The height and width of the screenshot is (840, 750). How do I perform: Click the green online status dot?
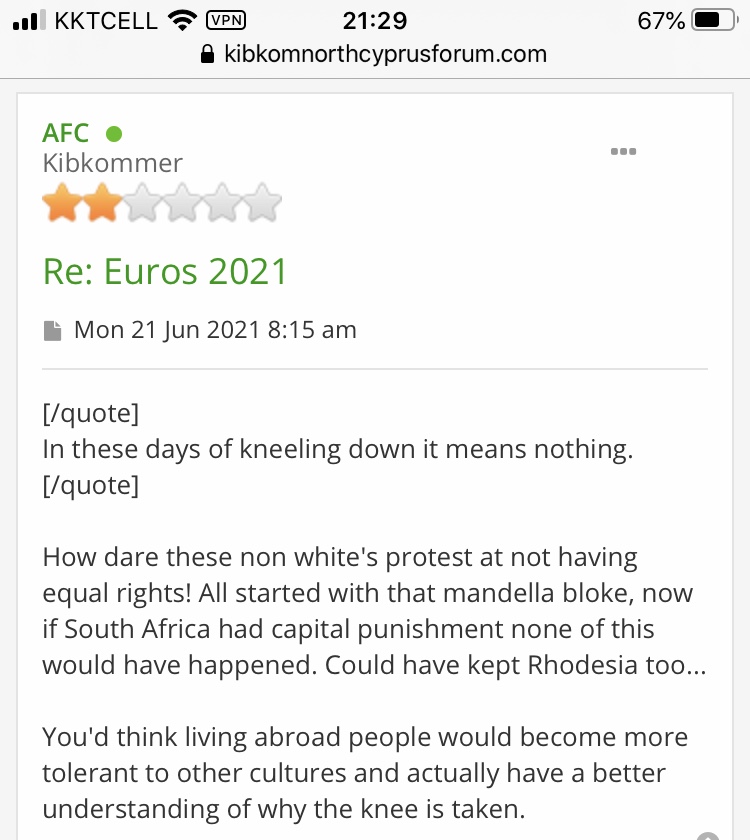pyautogui.click(x=113, y=133)
